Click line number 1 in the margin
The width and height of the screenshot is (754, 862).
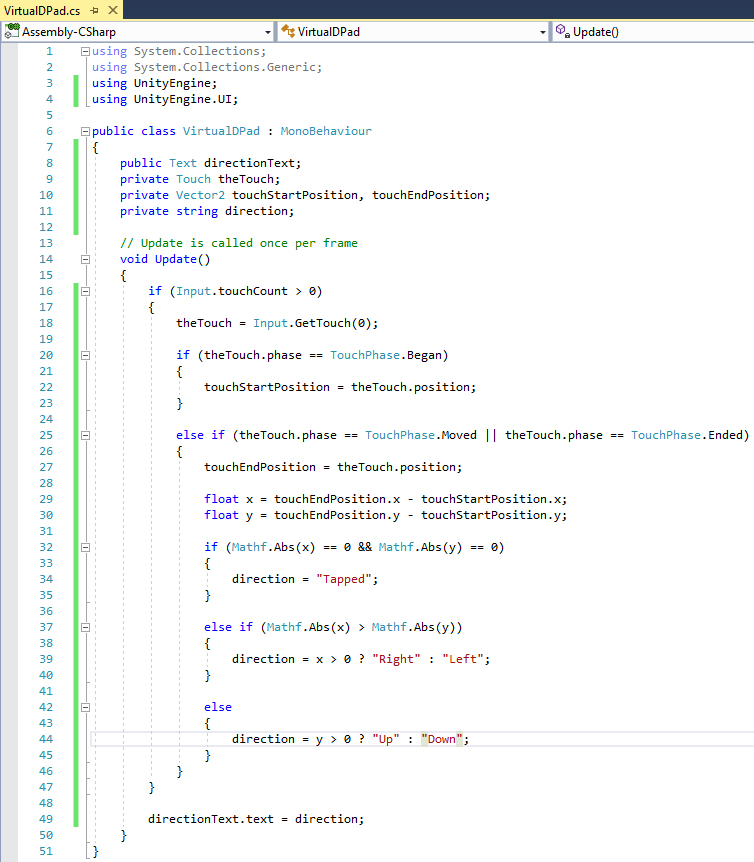click(x=49, y=51)
